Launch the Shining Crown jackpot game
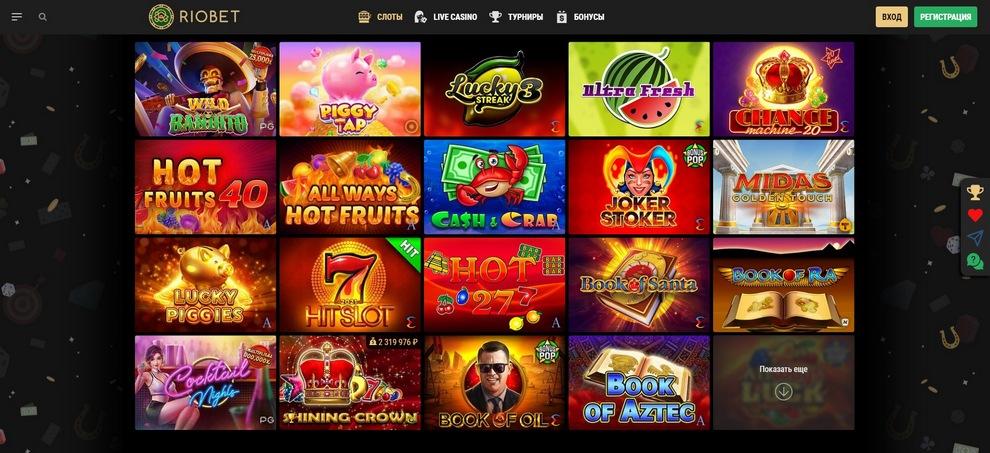The width and height of the screenshot is (990, 453). click(350, 383)
